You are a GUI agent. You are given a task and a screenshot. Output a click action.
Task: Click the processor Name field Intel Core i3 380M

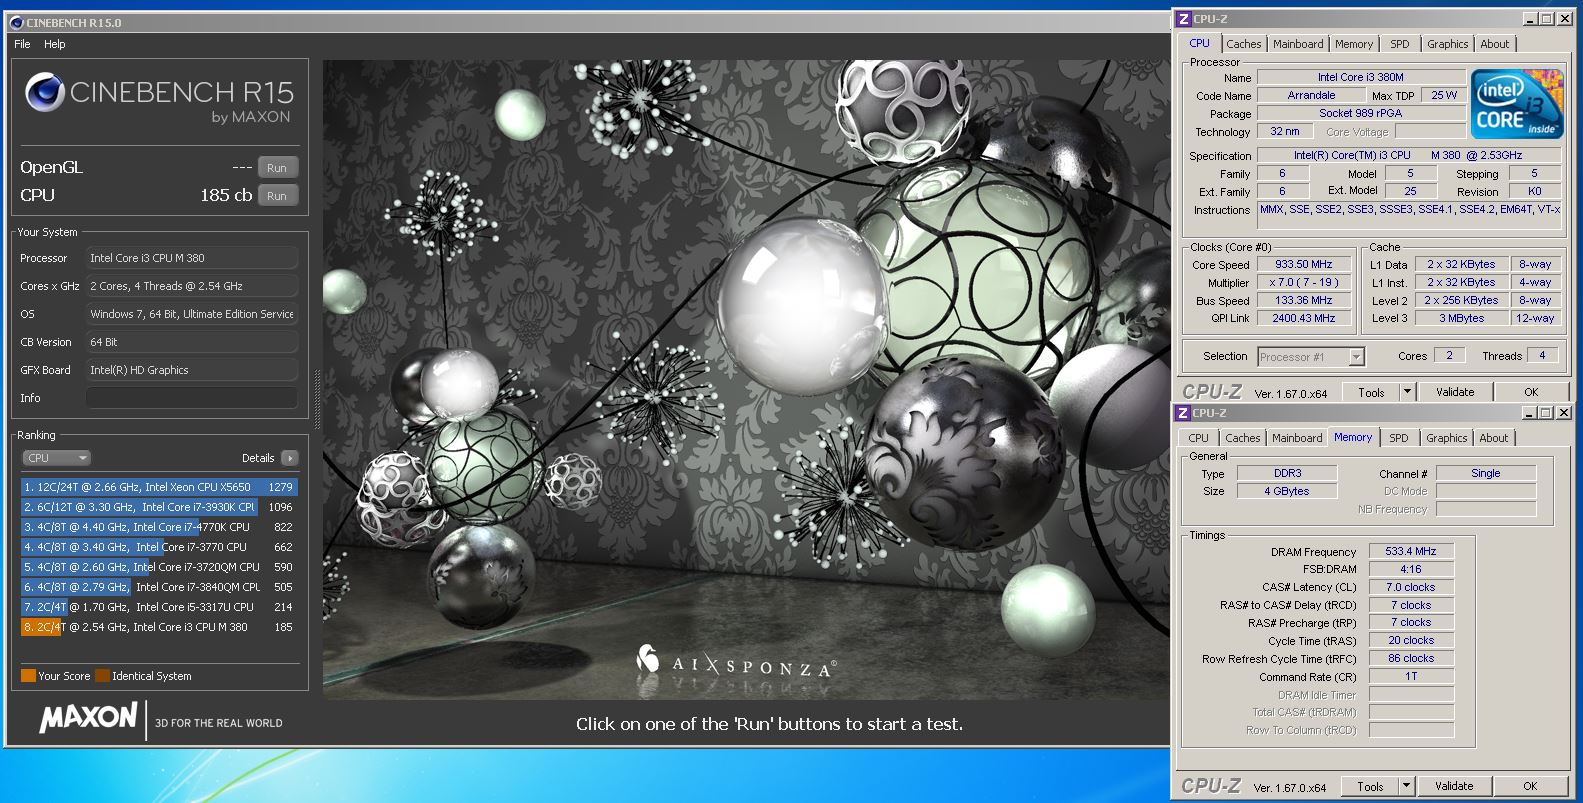point(1360,77)
